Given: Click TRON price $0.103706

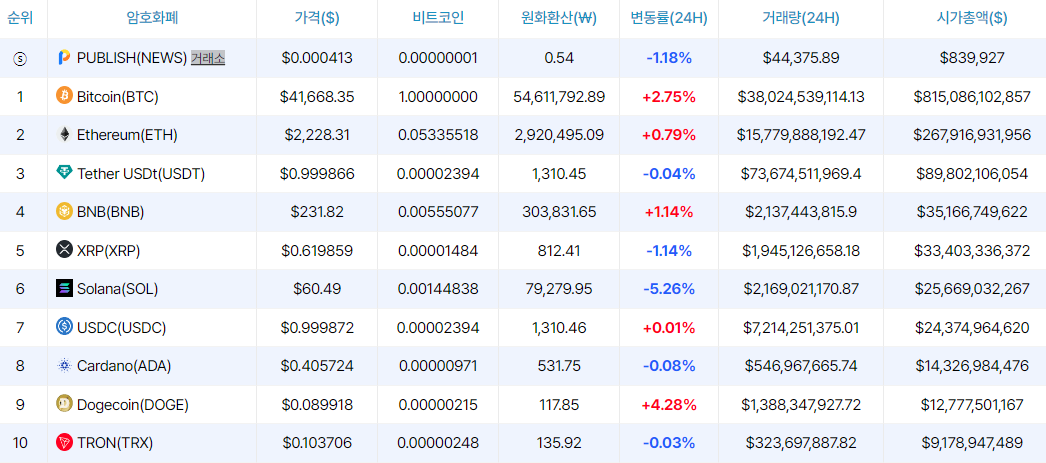Looking at the screenshot, I should tap(317, 442).
